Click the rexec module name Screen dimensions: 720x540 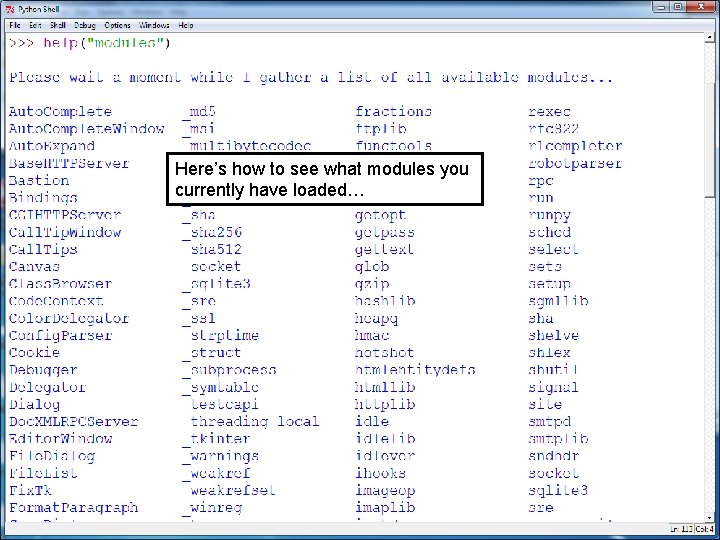click(549, 112)
